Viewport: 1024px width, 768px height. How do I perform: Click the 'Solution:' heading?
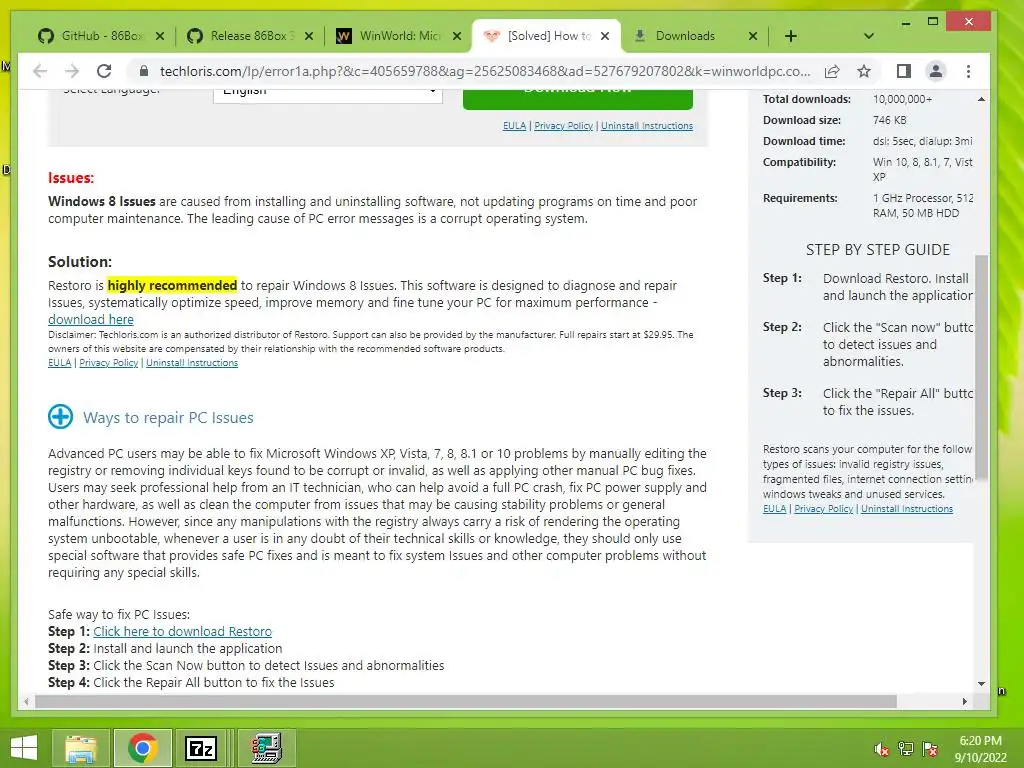pyautogui.click(x=80, y=261)
